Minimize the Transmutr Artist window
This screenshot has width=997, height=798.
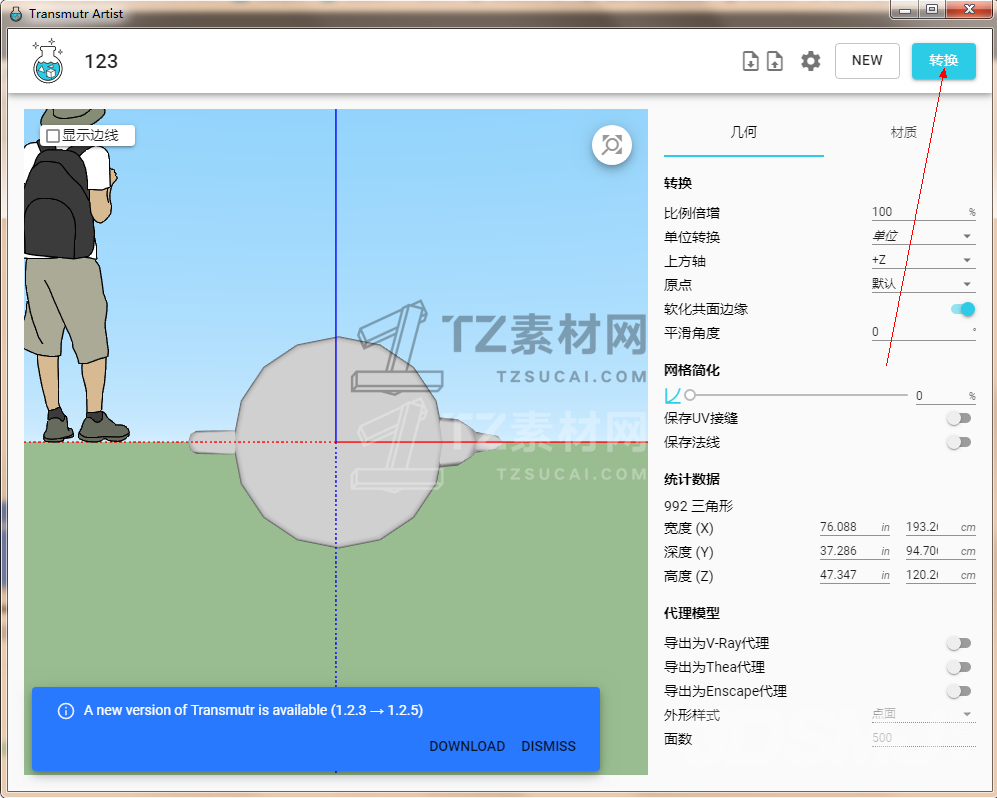pyautogui.click(x=905, y=10)
